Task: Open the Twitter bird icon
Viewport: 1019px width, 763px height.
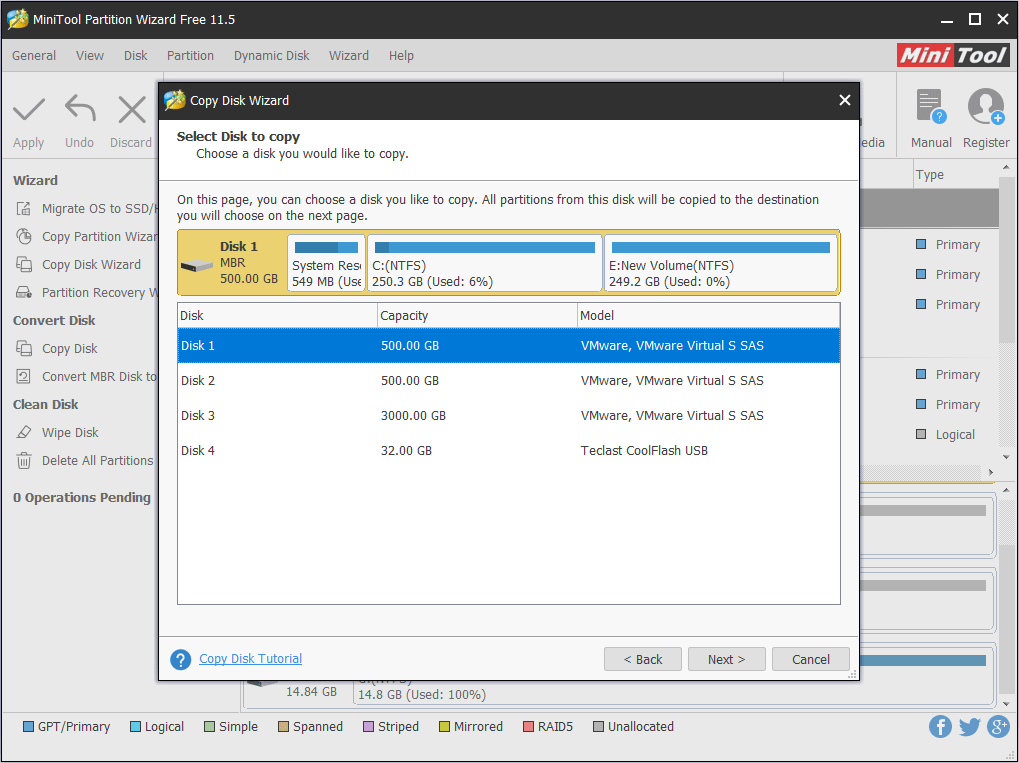Action: pyautogui.click(x=969, y=727)
